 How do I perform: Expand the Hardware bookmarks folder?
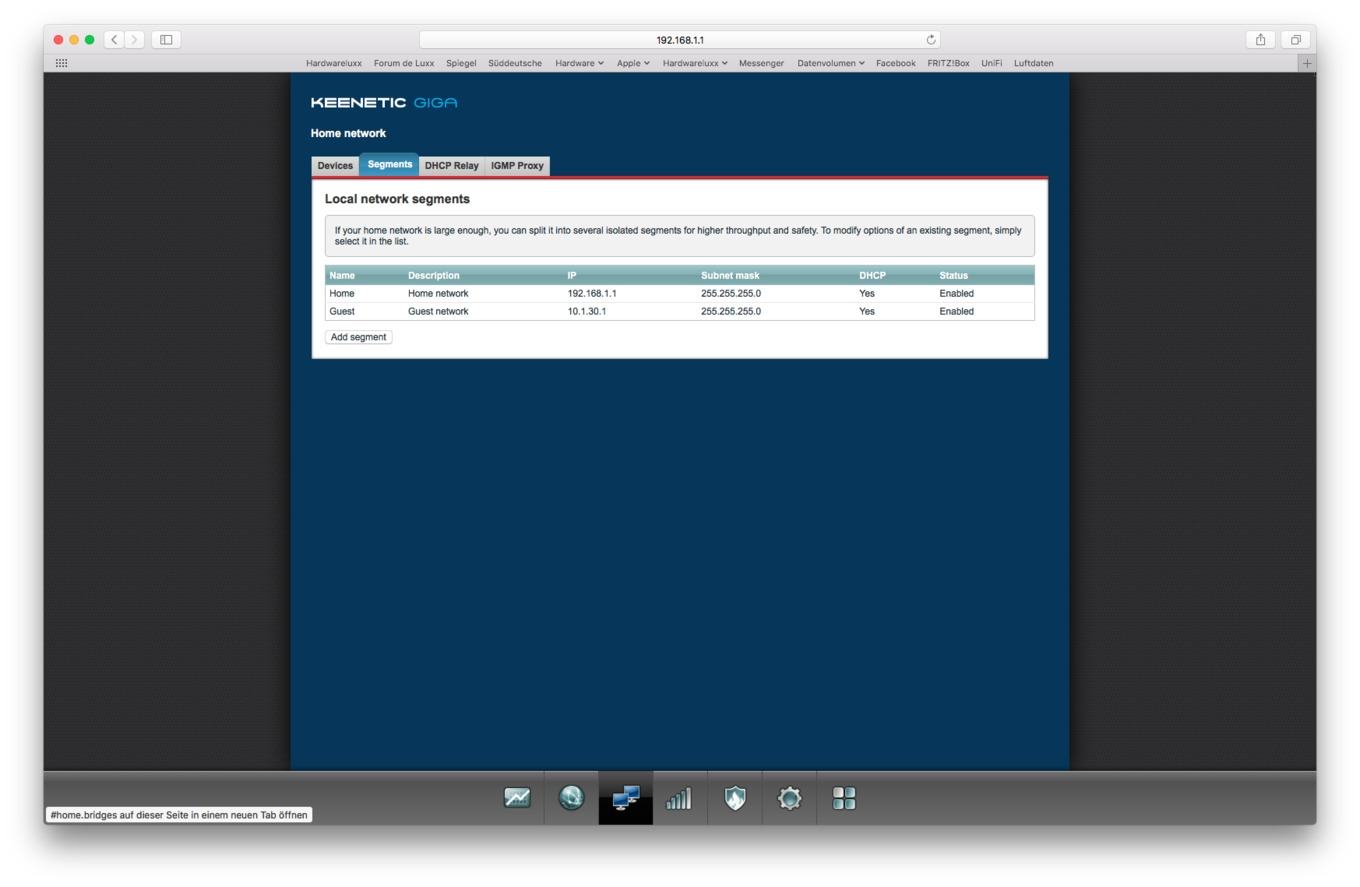pyautogui.click(x=580, y=63)
